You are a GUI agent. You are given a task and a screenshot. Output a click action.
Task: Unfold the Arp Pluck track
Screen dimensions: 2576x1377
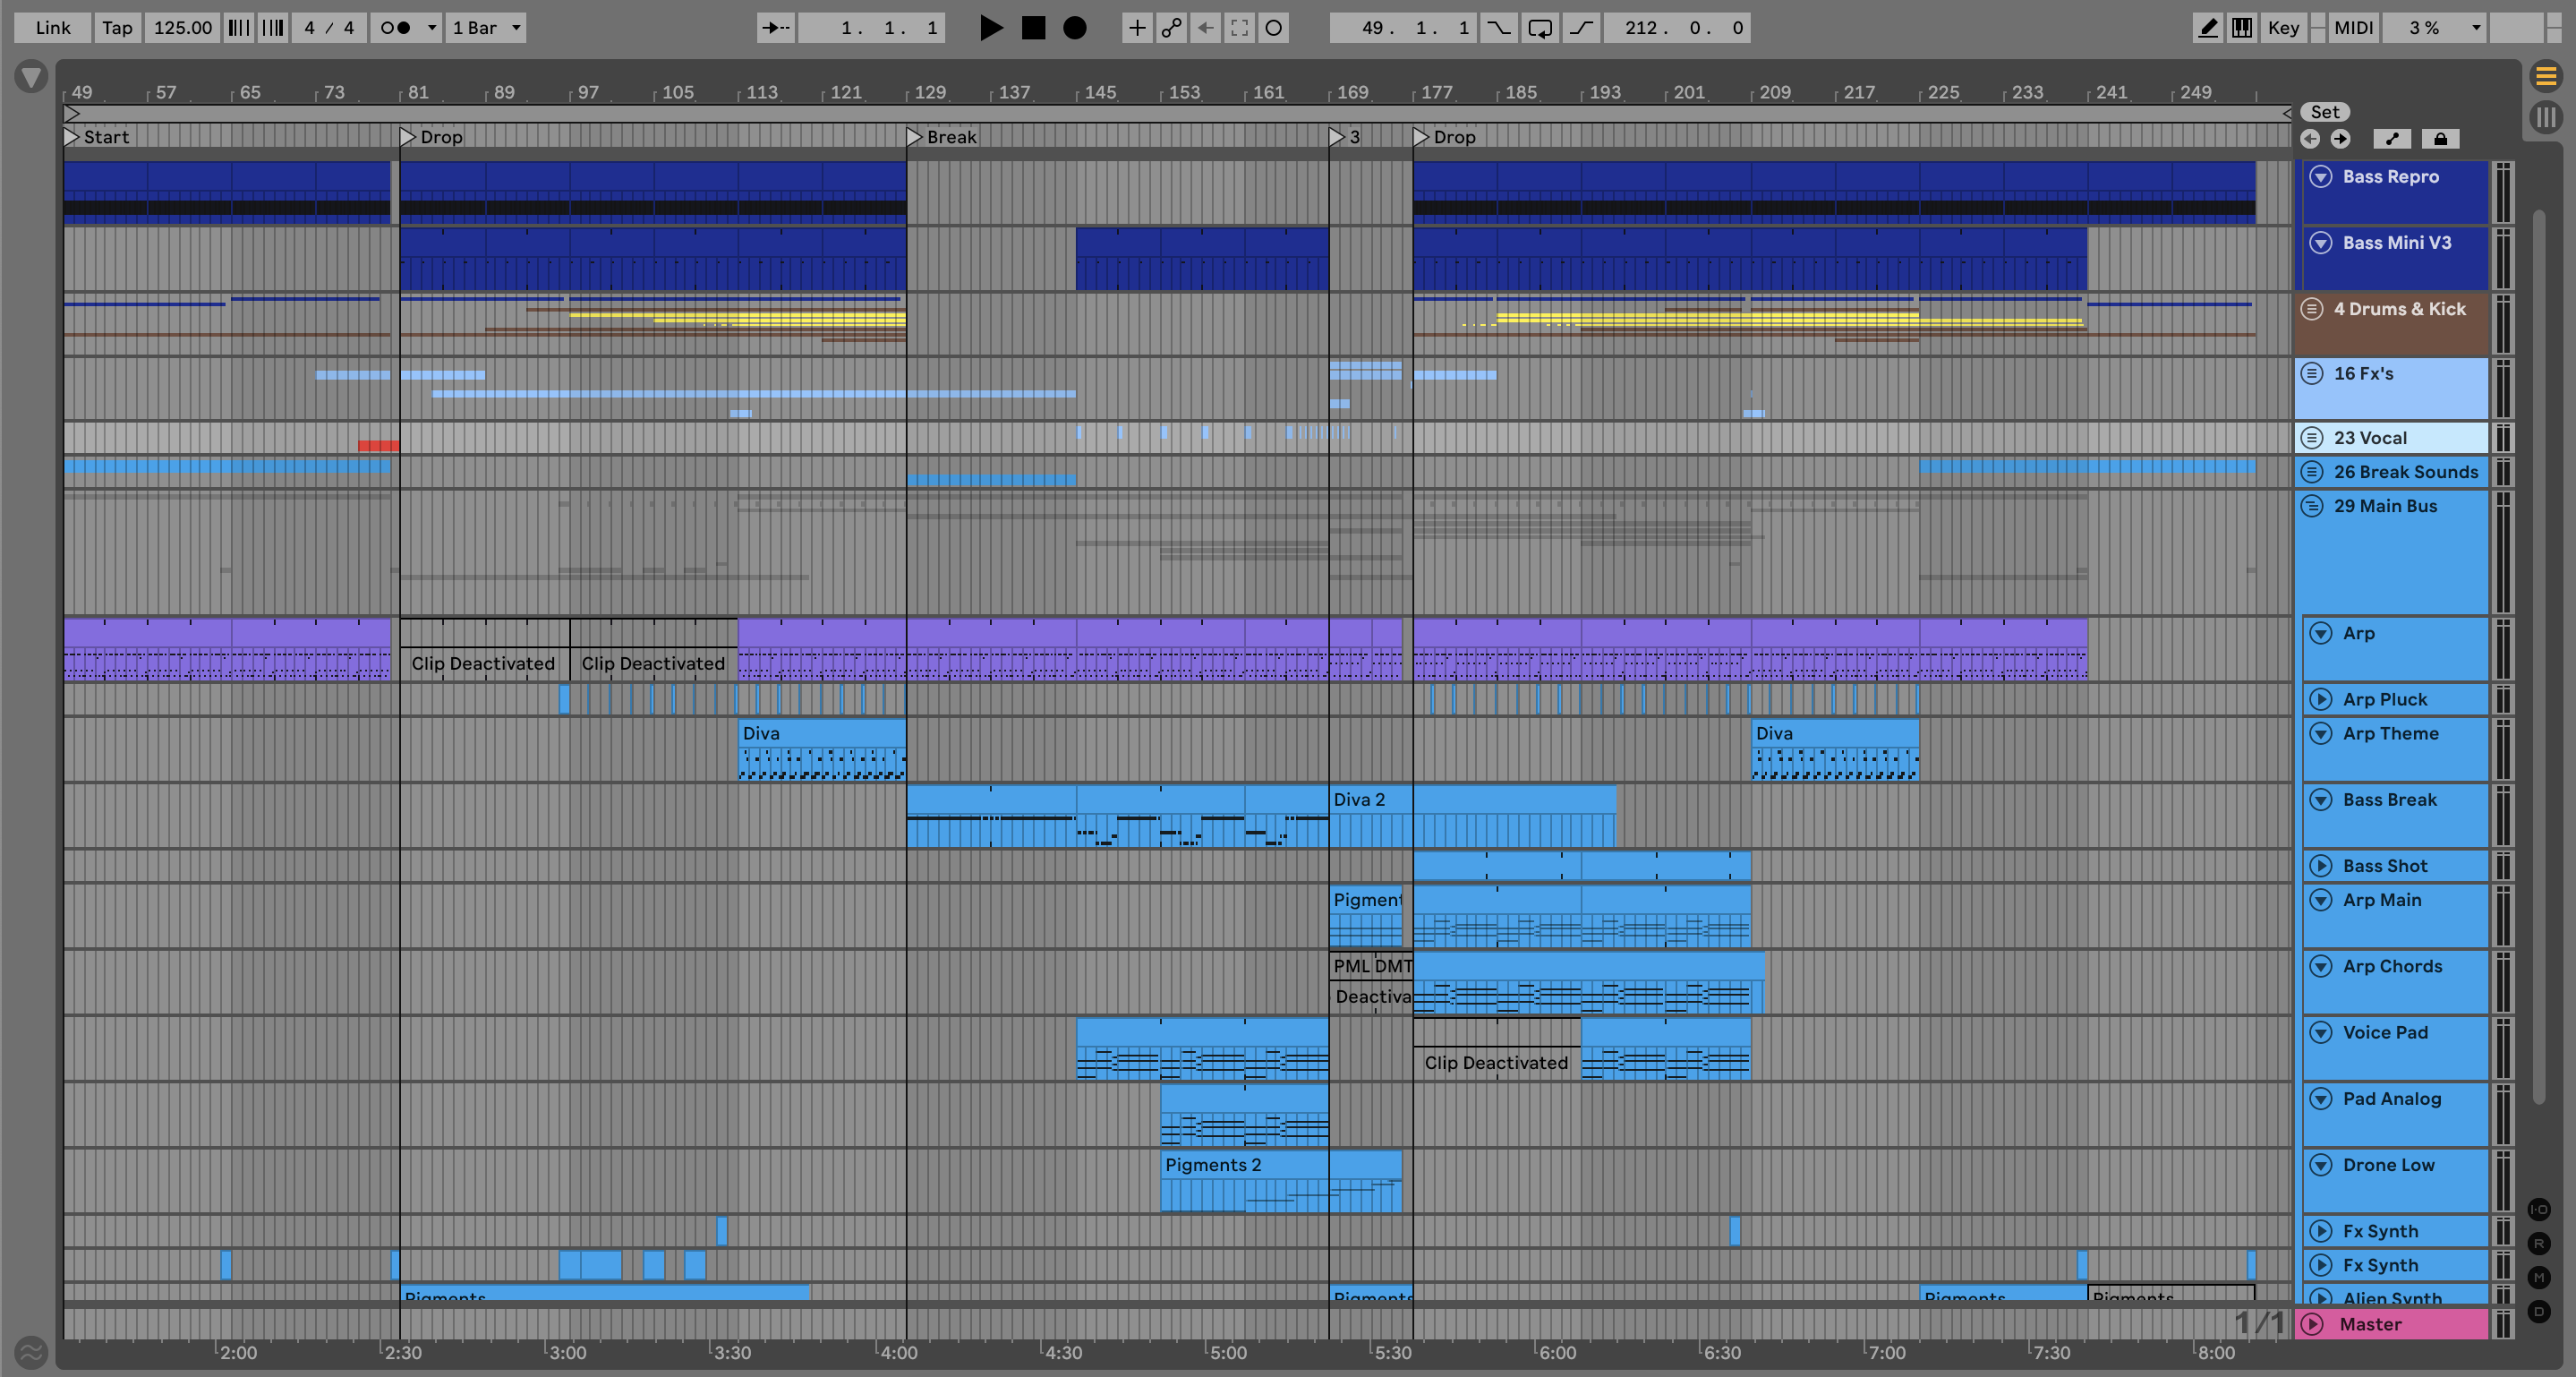pos(2321,700)
